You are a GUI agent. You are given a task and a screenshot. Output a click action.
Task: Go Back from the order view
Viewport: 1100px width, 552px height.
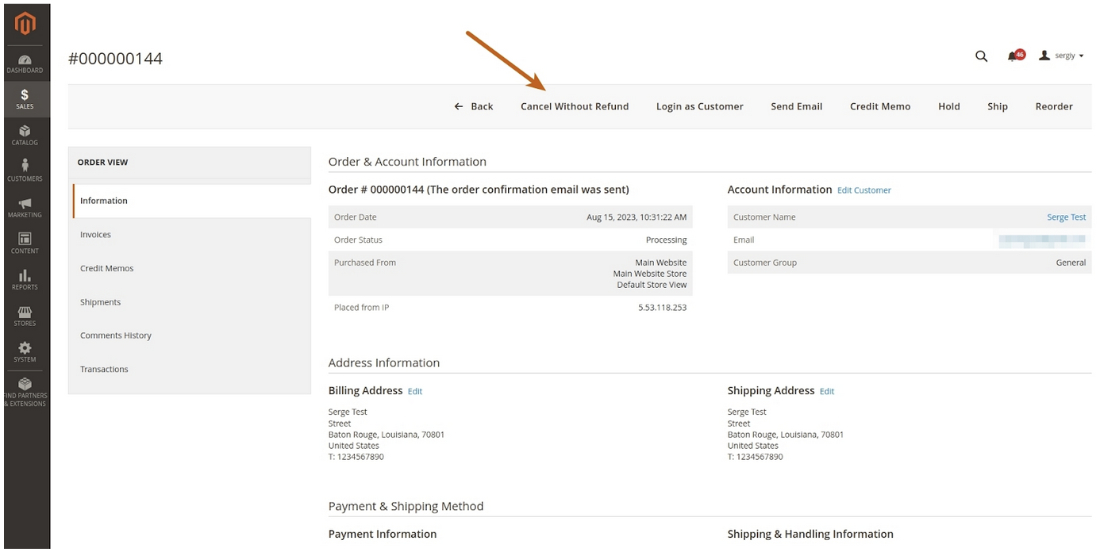474,107
